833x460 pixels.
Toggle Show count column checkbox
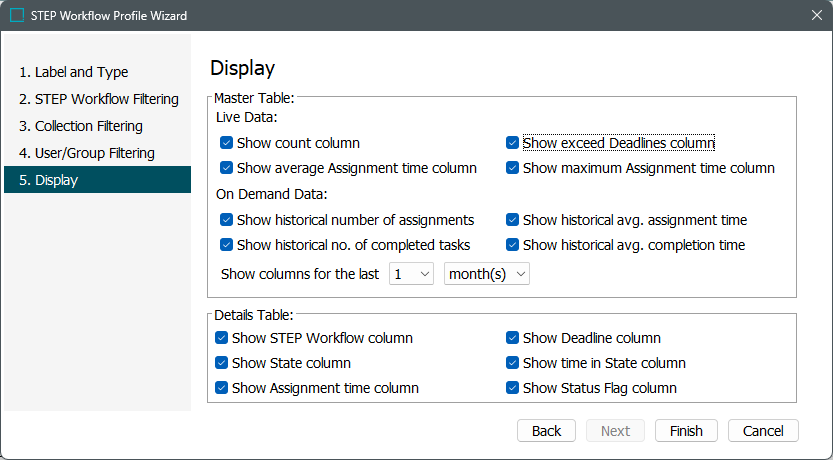227,143
